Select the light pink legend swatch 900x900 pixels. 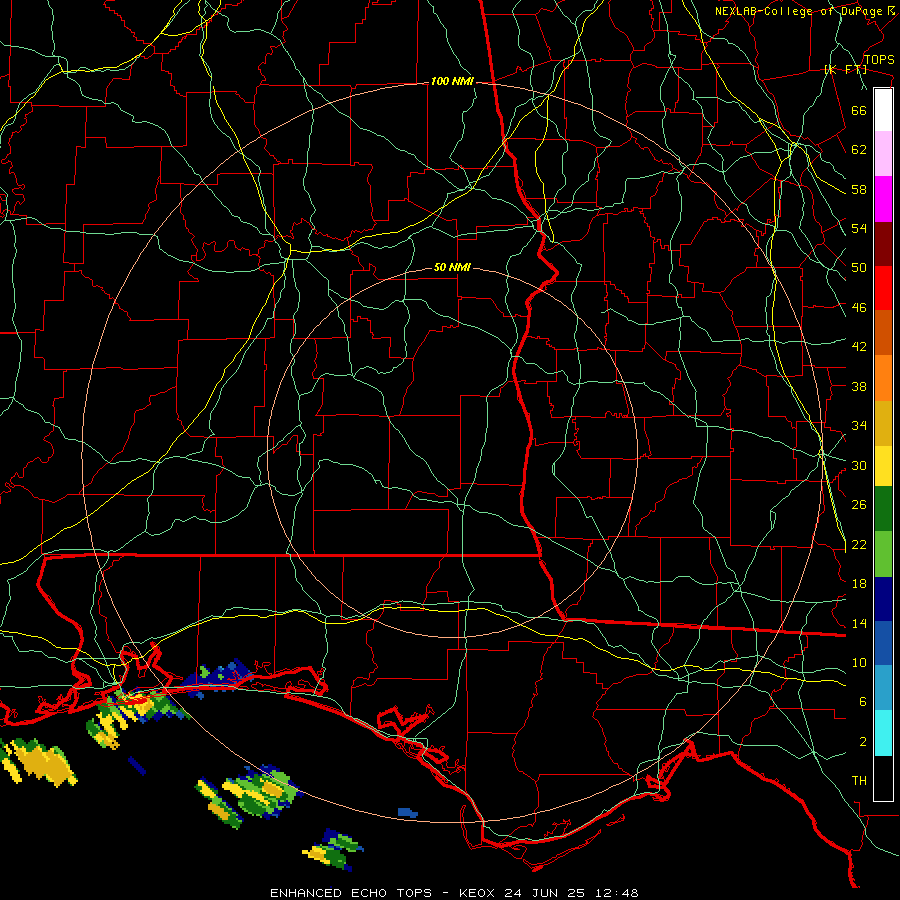tap(883, 154)
